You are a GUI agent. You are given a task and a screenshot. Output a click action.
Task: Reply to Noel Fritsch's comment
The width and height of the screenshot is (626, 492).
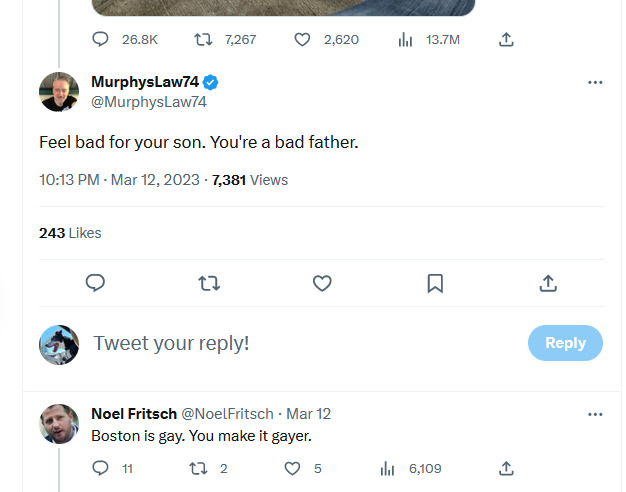(x=100, y=468)
